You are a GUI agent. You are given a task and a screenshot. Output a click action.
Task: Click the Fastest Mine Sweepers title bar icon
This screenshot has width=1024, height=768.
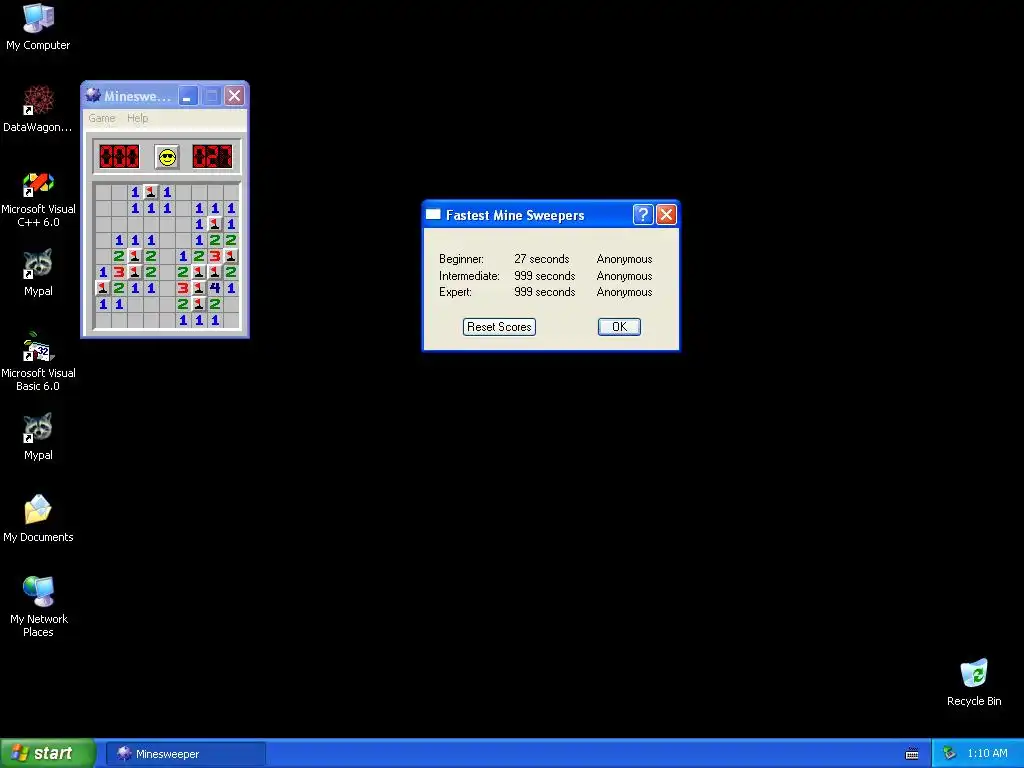433,214
